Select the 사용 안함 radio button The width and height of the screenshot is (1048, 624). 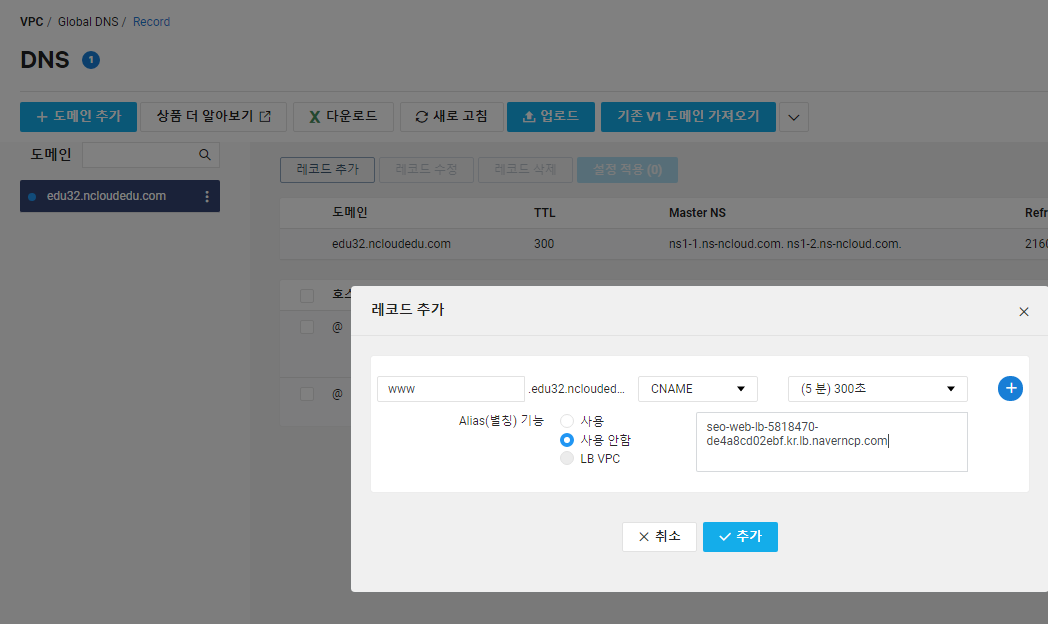(567, 440)
